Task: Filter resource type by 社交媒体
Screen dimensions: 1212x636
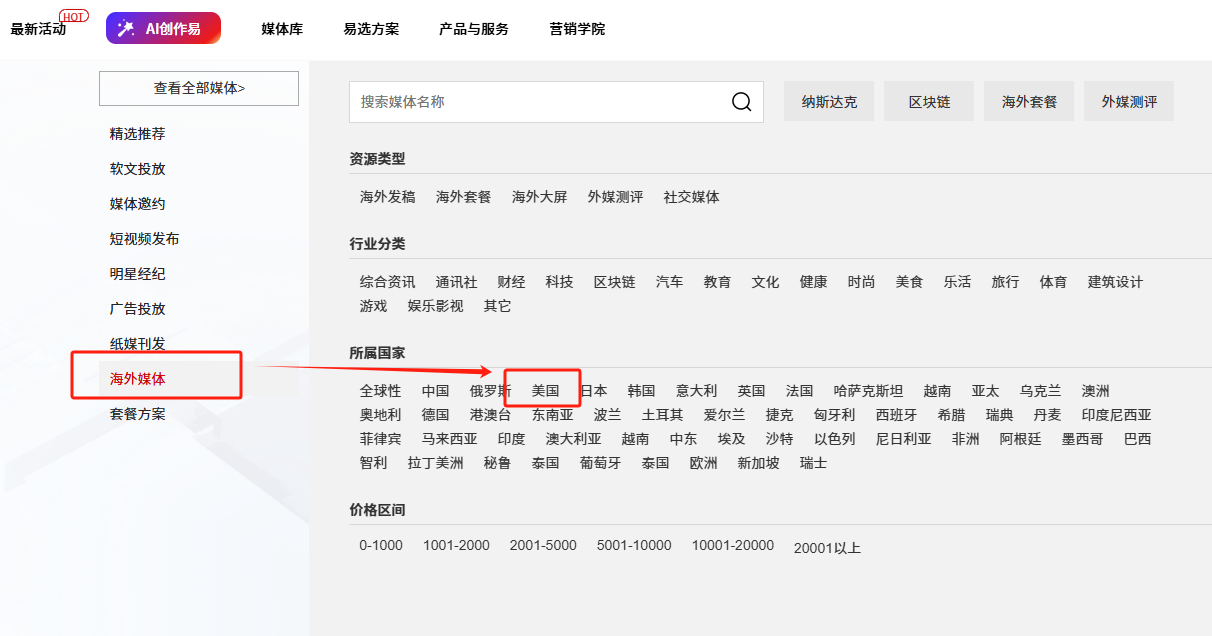Action: click(x=692, y=197)
